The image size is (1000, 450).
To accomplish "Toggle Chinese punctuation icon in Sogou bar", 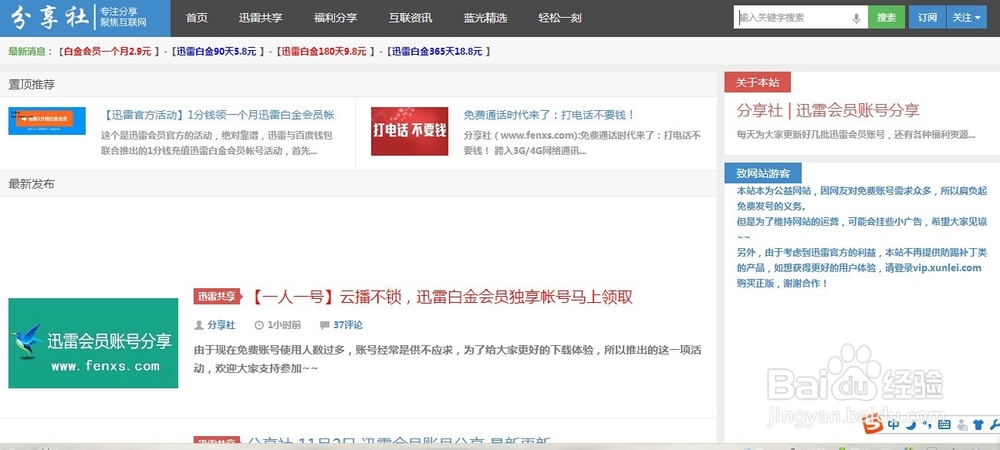I will pos(928,424).
